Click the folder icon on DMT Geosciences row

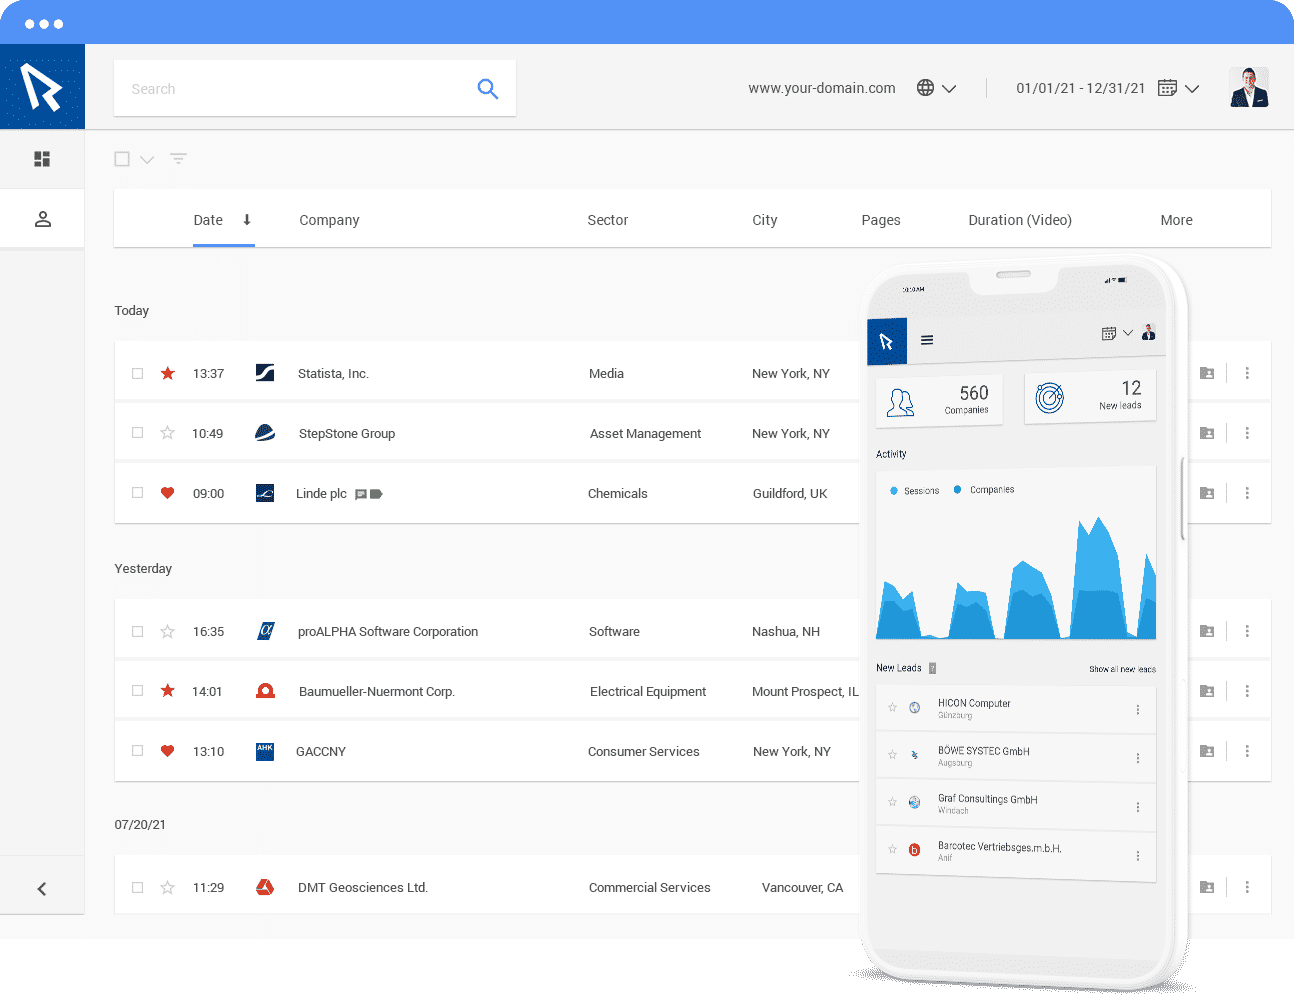(x=1207, y=887)
